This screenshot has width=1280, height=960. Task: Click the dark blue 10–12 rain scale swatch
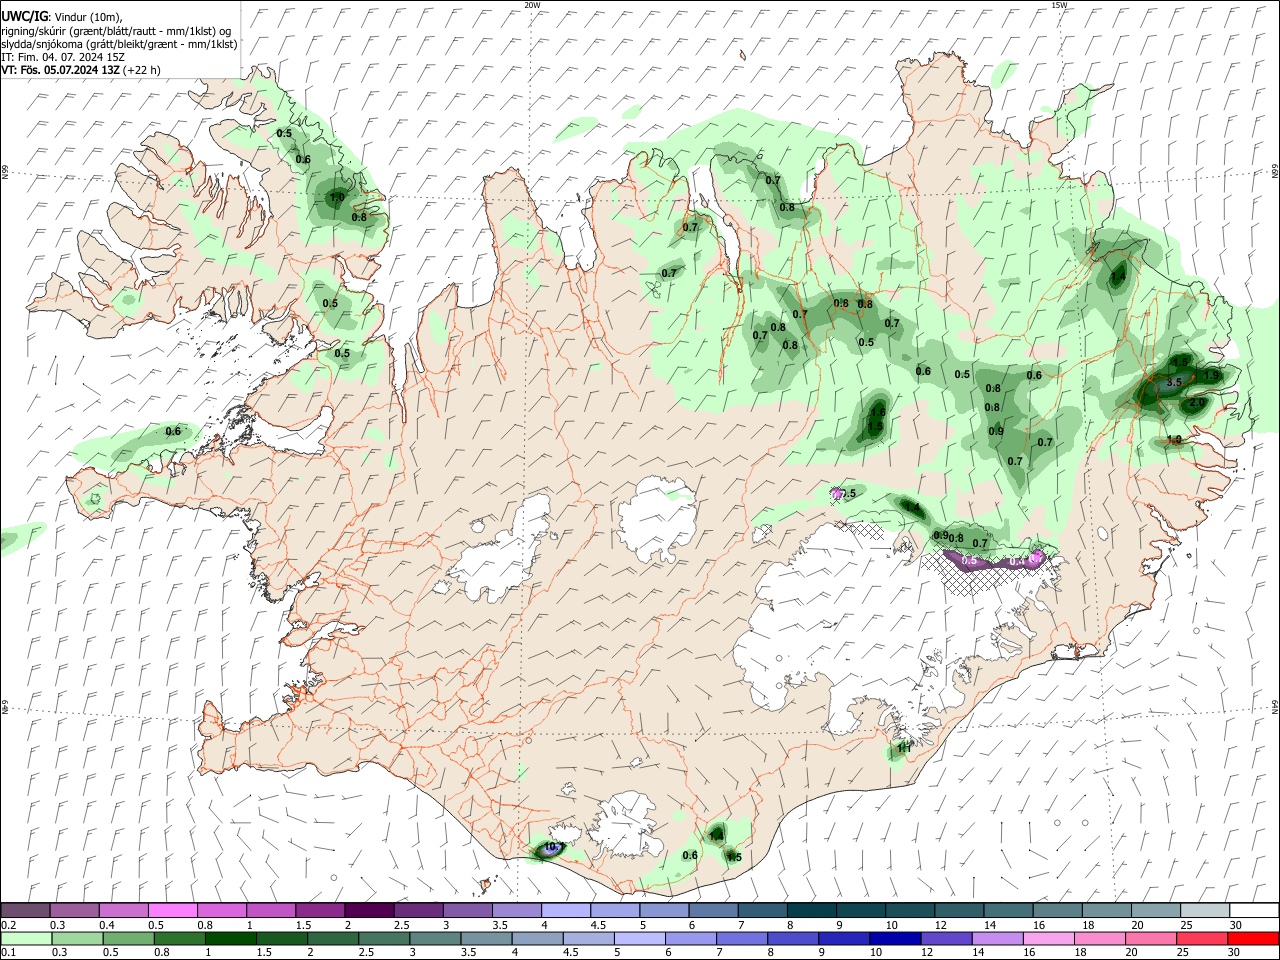(x=893, y=938)
